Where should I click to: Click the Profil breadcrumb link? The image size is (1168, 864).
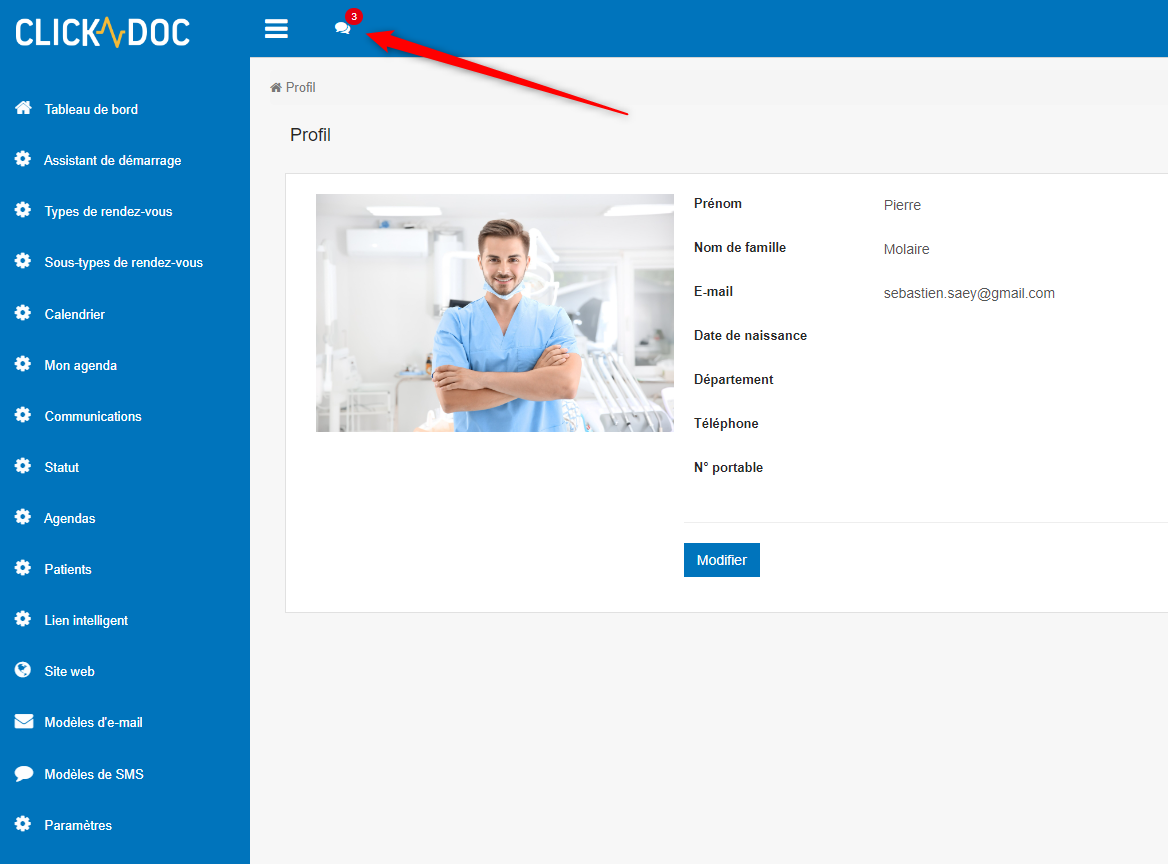point(301,87)
